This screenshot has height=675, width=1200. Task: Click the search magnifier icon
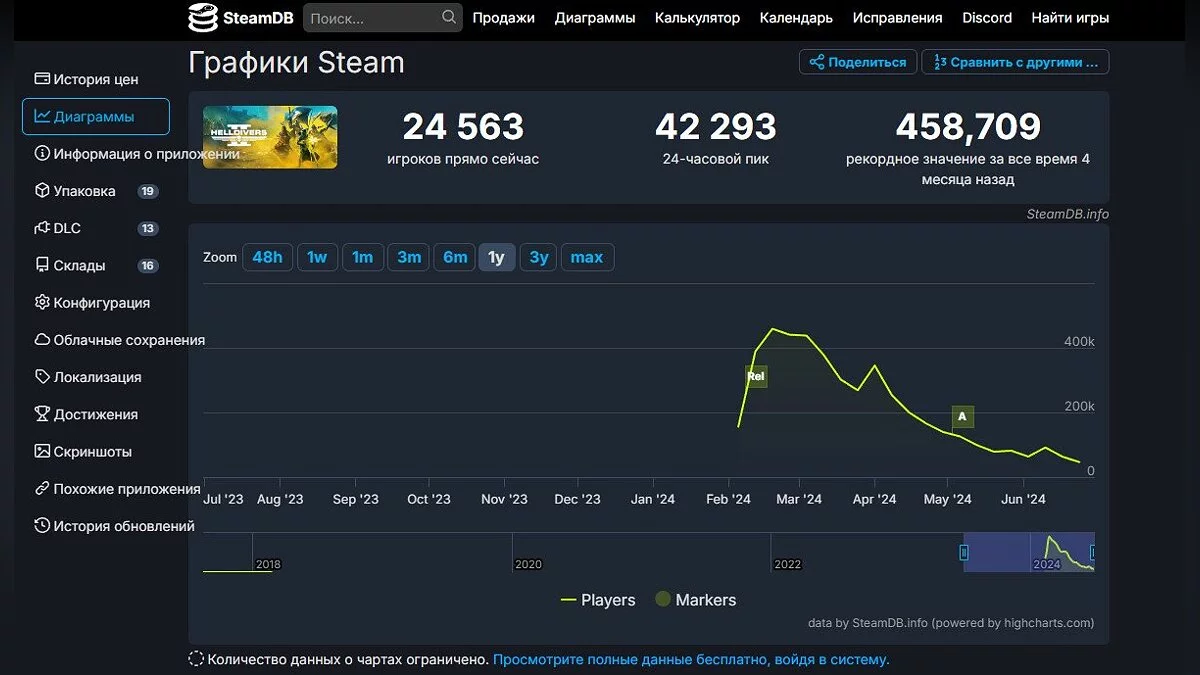pyautogui.click(x=449, y=17)
